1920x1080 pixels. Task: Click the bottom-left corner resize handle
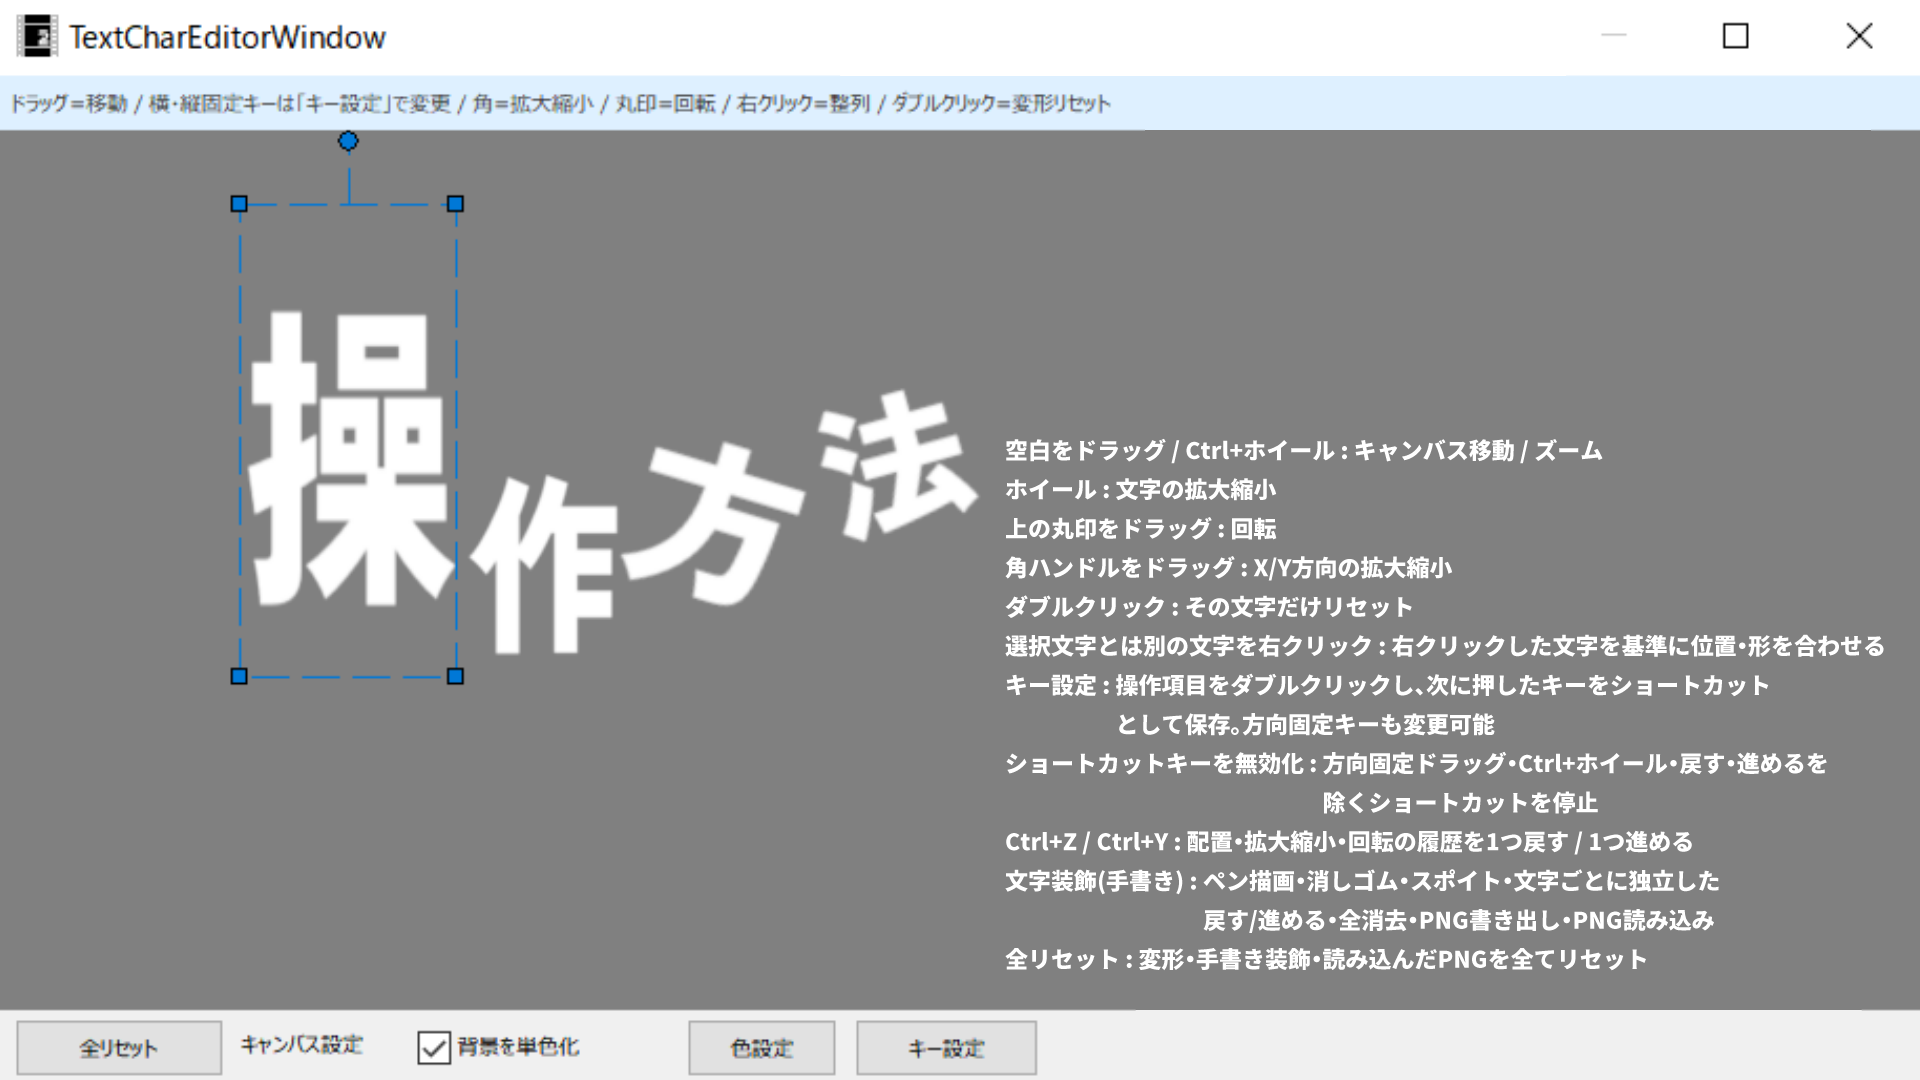point(239,676)
